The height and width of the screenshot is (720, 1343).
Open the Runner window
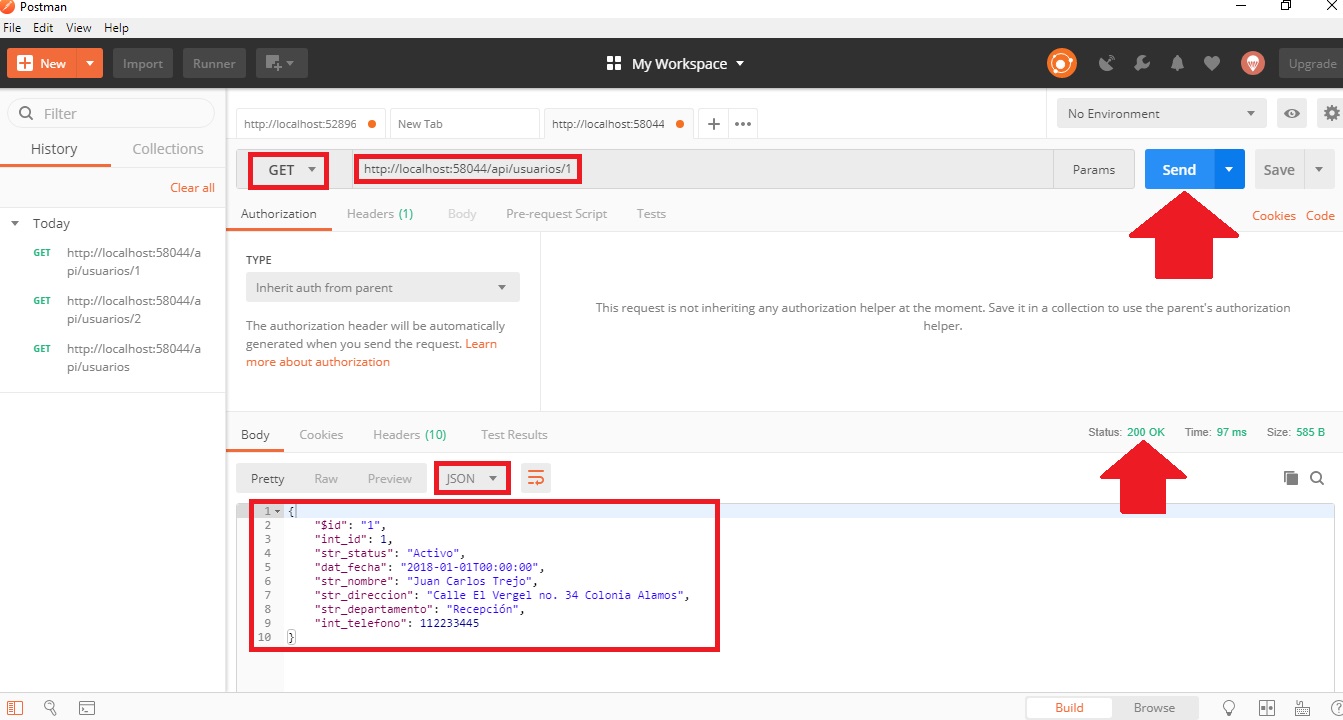point(213,63)
